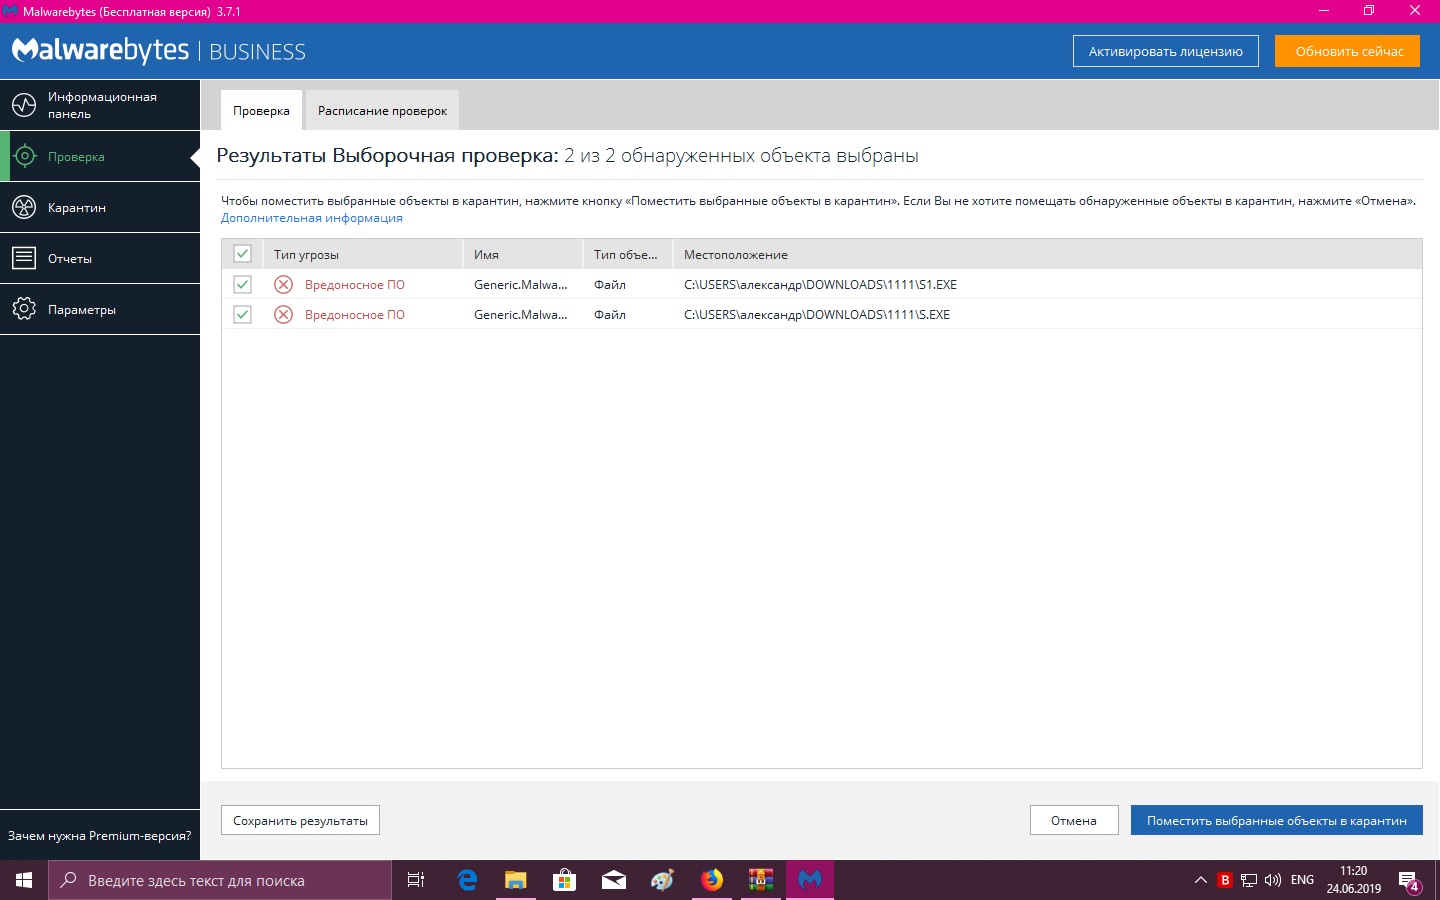The width and height of the screenshot is (1440, 900).
Task: Click the Сохранить результаты button
Action: coord(300,820)
